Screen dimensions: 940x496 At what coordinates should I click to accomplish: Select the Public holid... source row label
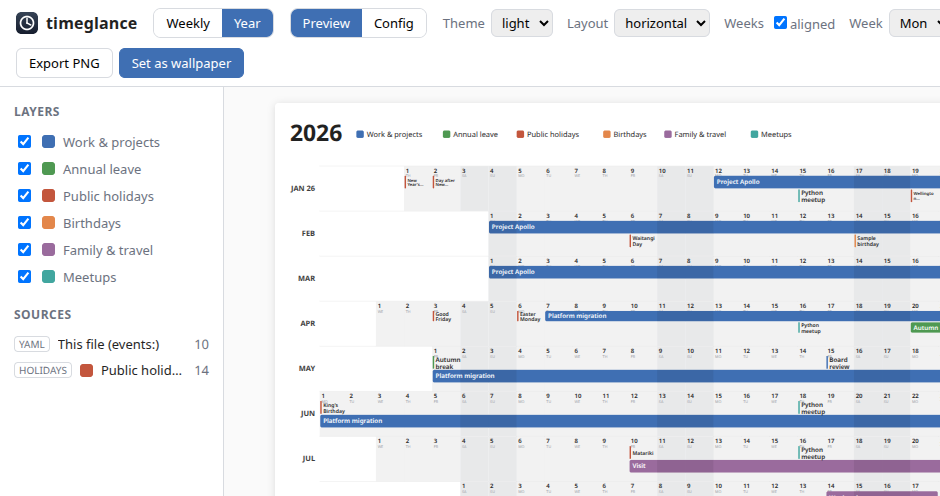point(141,370)
